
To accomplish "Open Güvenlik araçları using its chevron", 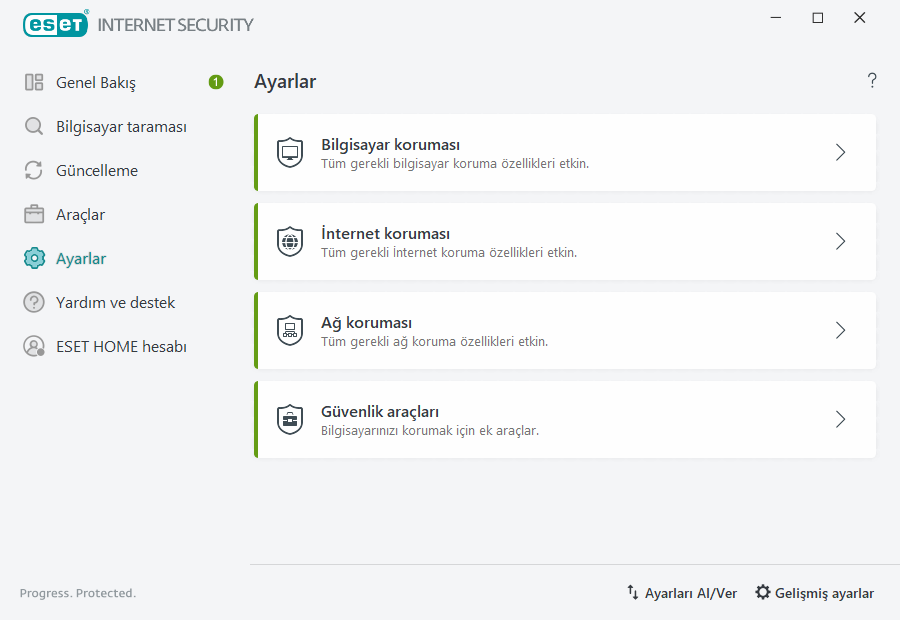I will click(x=840, y=419).
